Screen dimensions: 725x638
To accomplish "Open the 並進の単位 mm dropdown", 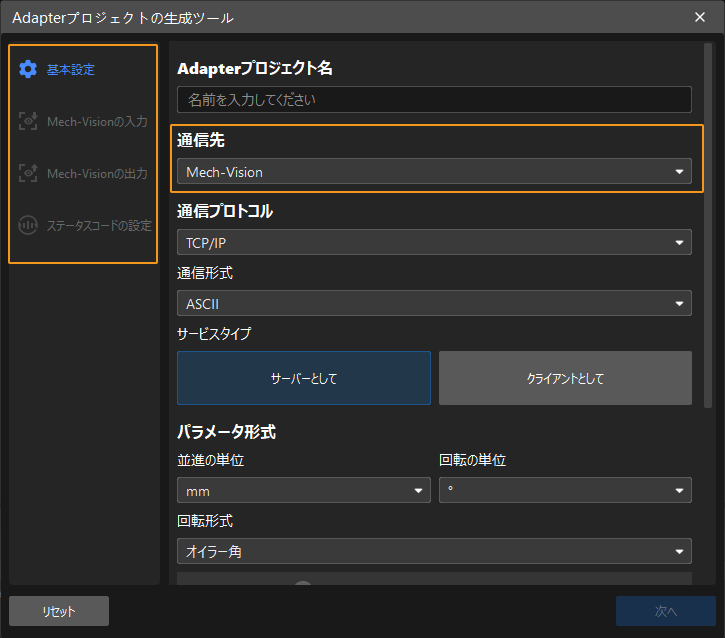I will (304, 490).
